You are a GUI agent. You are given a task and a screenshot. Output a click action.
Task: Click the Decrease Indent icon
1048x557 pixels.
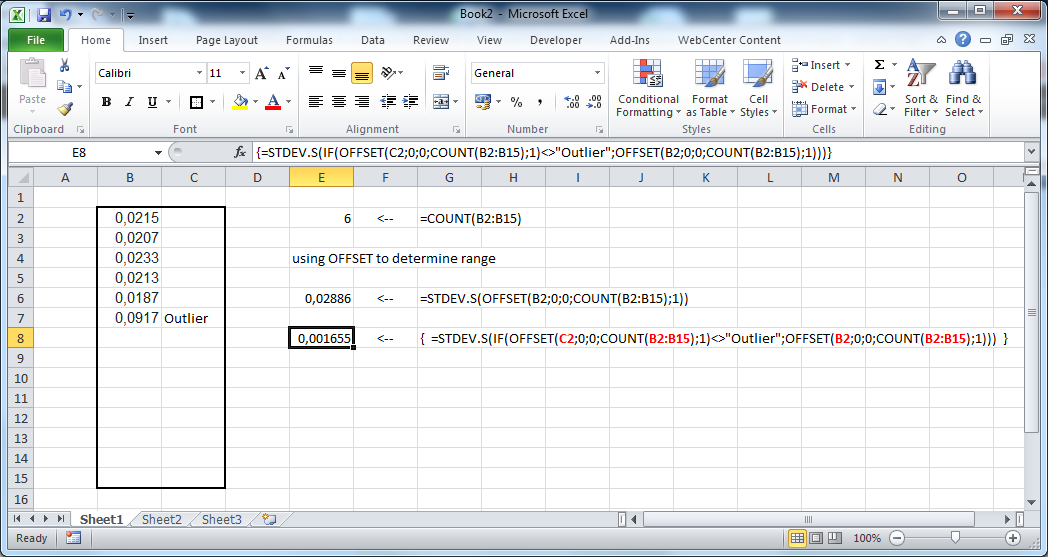(388, 102)
